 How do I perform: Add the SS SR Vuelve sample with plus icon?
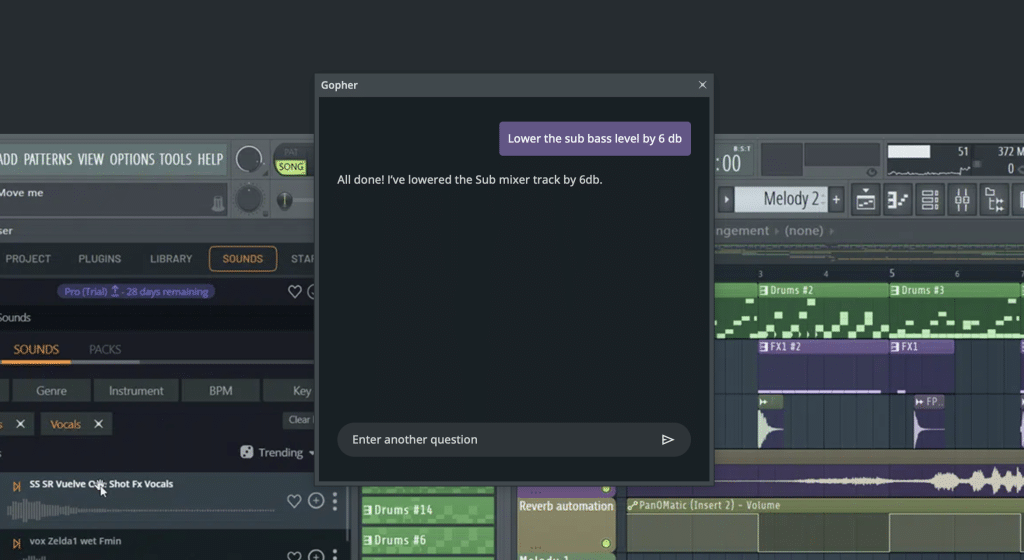coord(316,501)
